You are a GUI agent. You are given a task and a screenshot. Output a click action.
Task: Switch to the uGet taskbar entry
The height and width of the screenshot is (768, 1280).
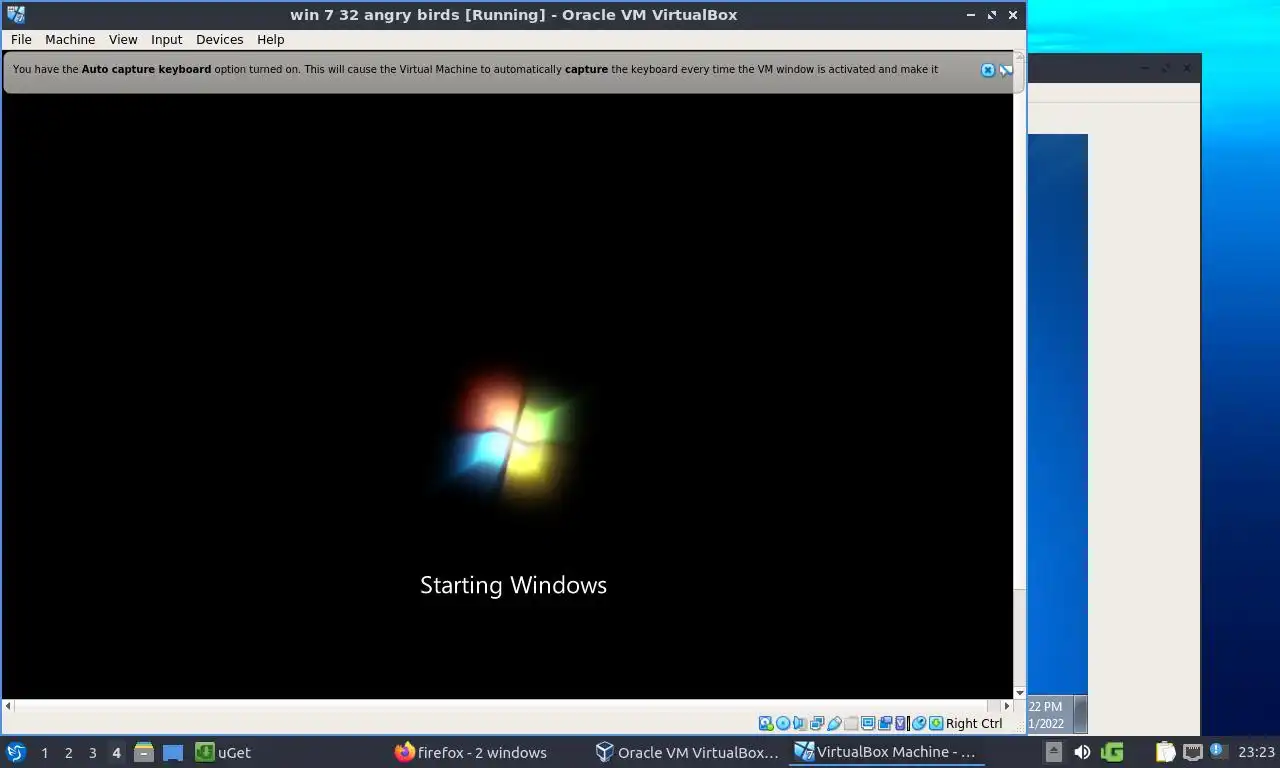coord(223,752)
